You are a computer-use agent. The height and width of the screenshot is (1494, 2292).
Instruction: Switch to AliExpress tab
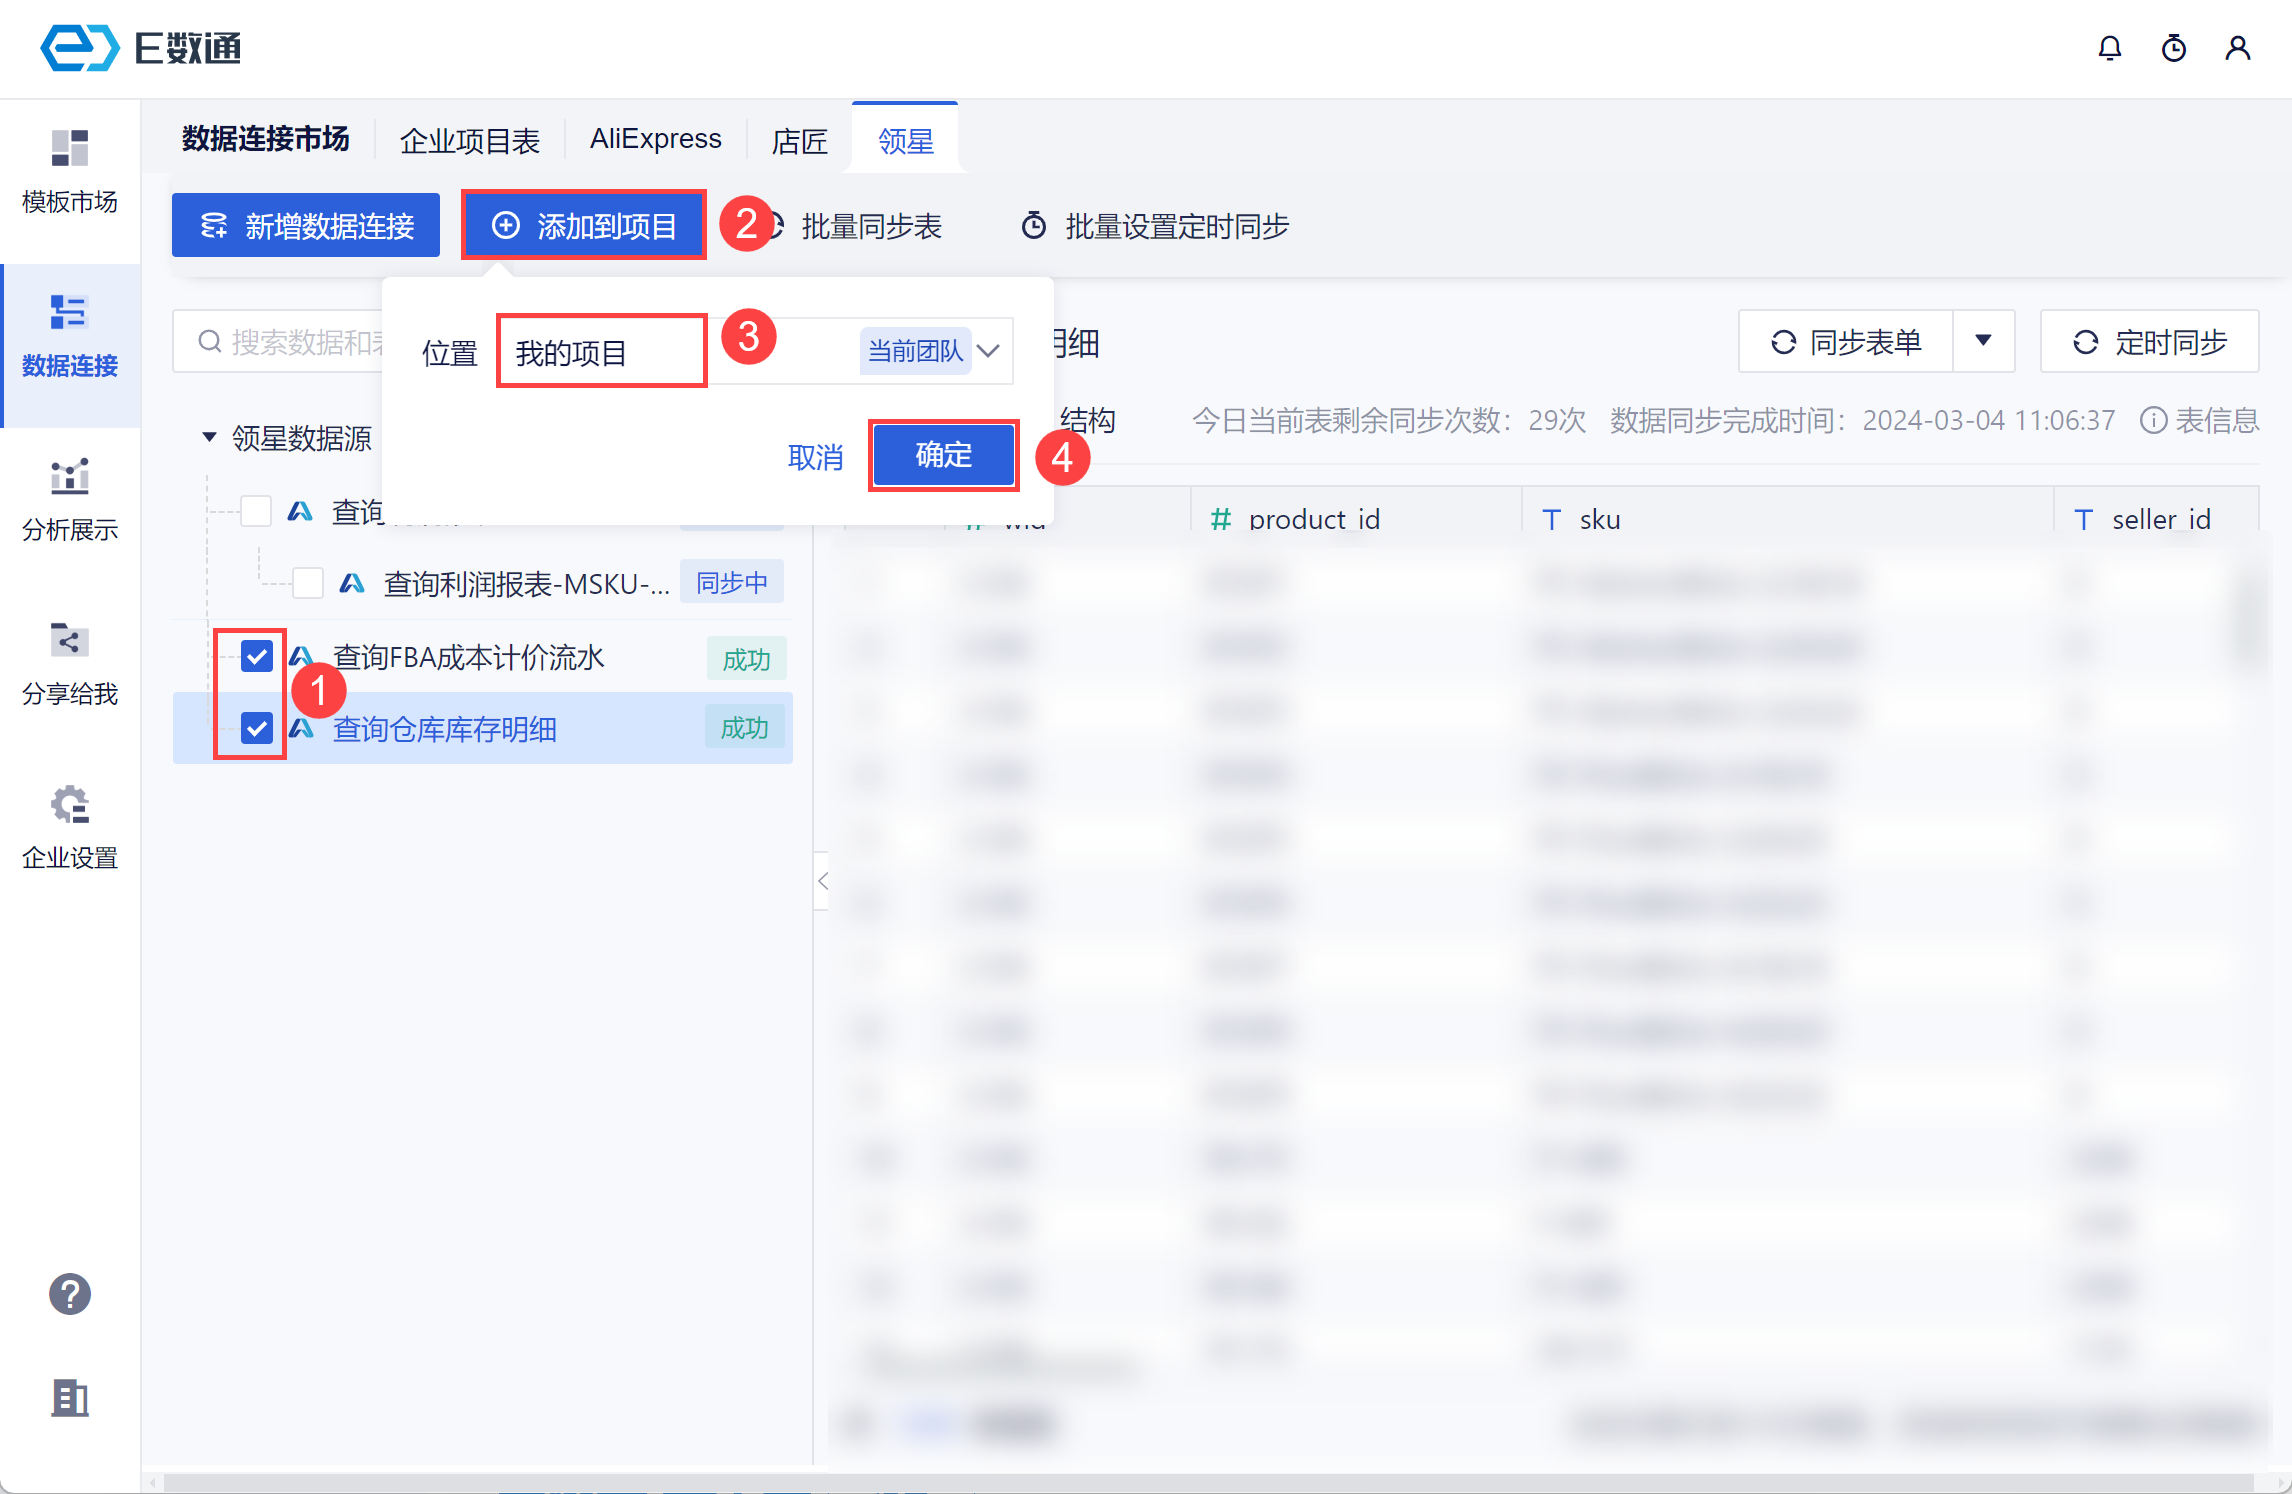tap(655, 139)
